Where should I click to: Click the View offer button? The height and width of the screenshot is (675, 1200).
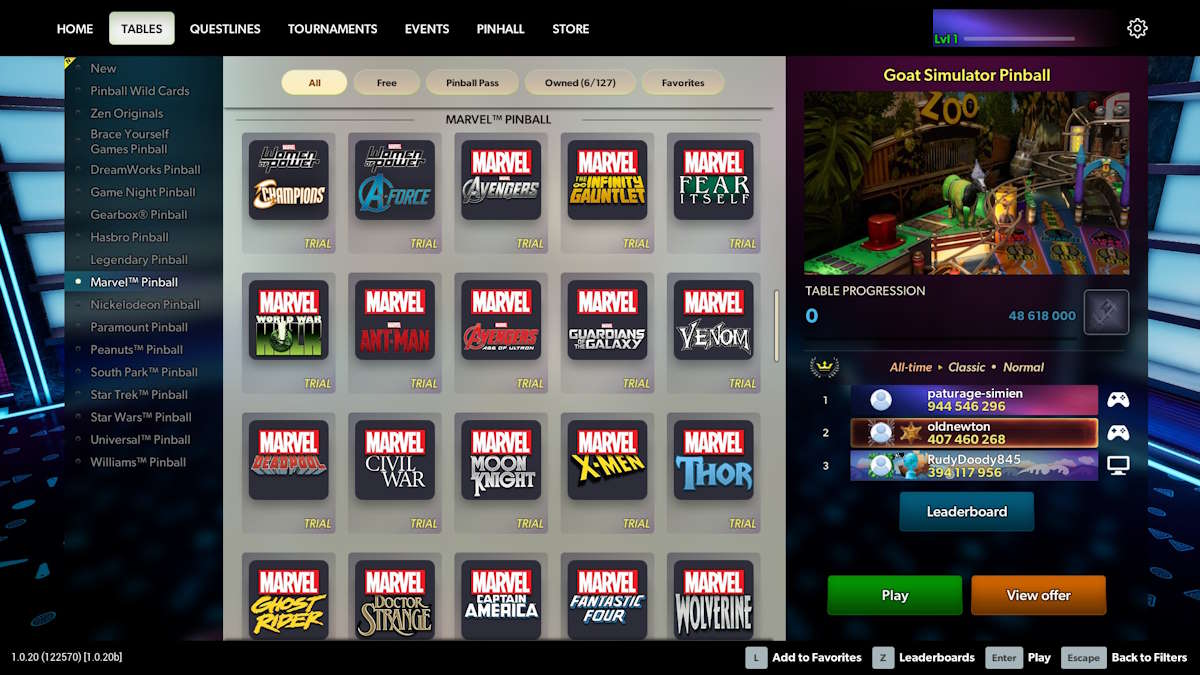tap(1038, 595)
